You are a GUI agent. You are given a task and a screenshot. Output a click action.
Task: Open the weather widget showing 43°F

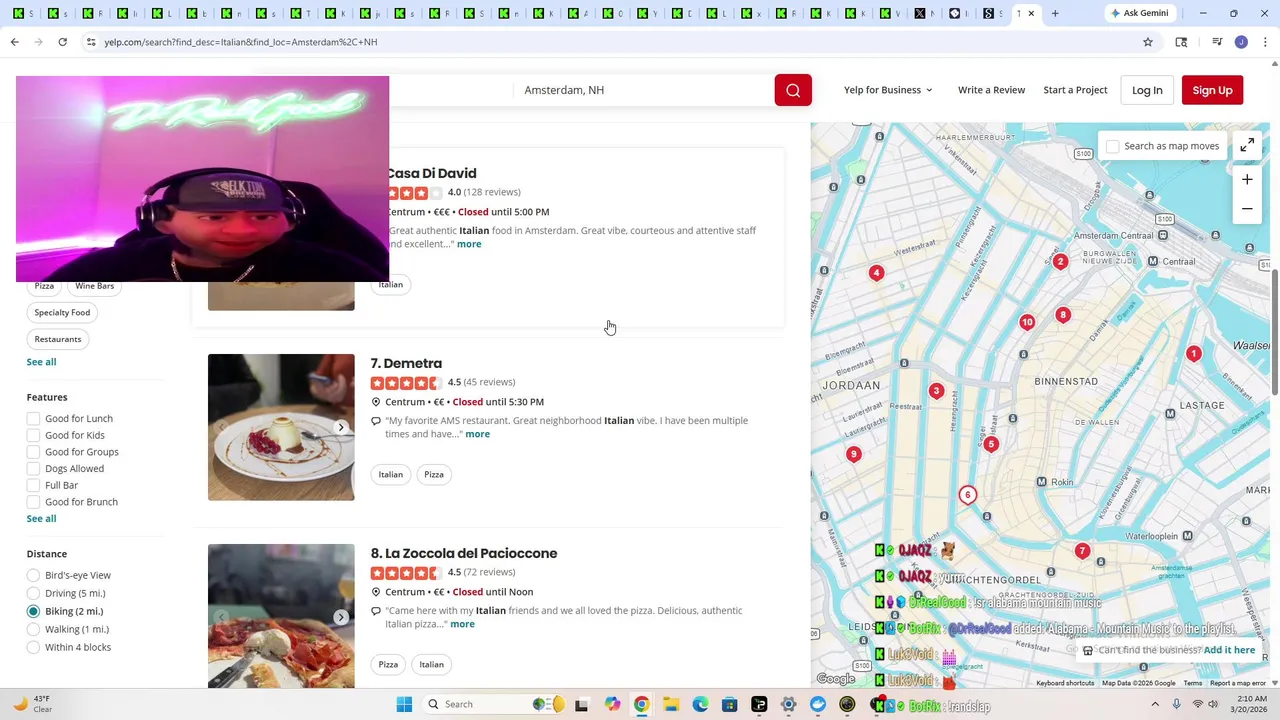(x=32, y=704)
